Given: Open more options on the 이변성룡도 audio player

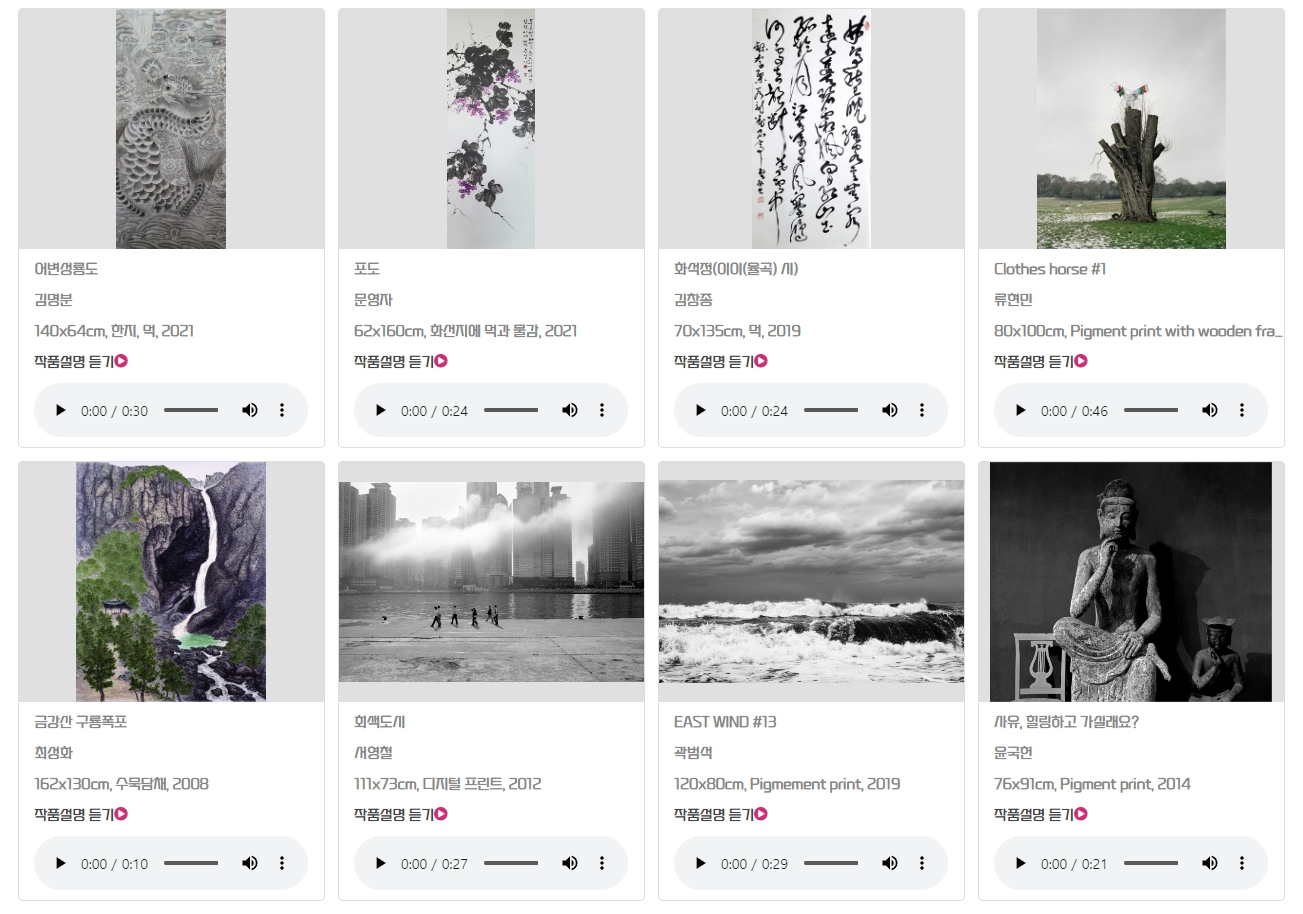Looking at the screenshot, I should point(282,411).
